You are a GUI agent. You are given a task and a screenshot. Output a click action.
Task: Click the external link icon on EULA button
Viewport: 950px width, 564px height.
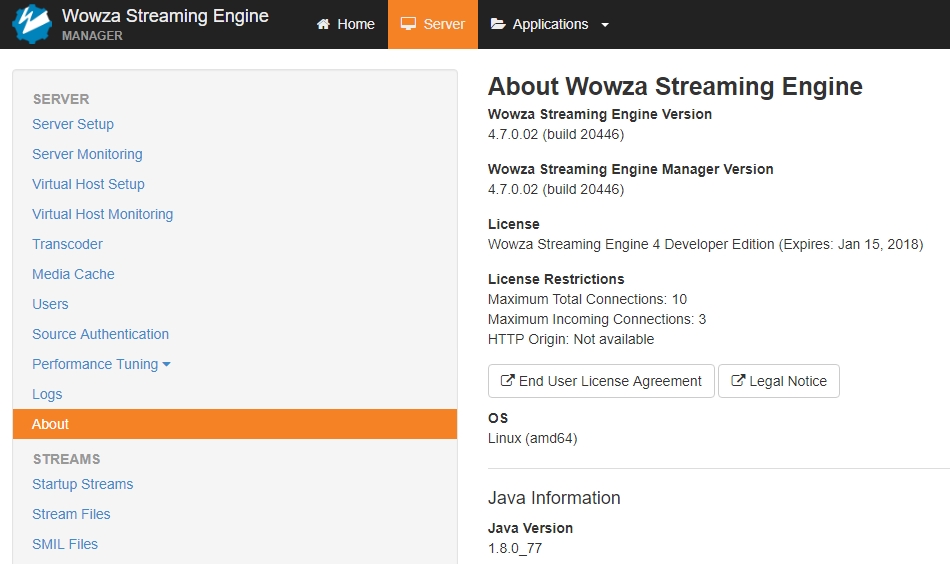click(x=507, y=380)
